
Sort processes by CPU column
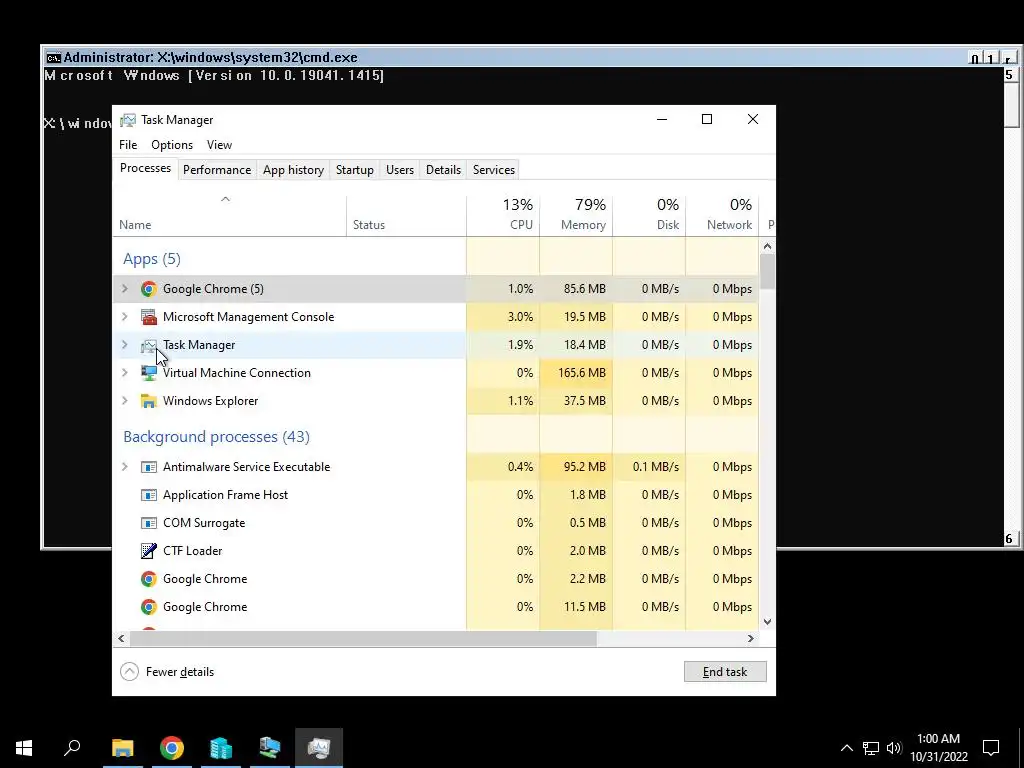[503, 216]
